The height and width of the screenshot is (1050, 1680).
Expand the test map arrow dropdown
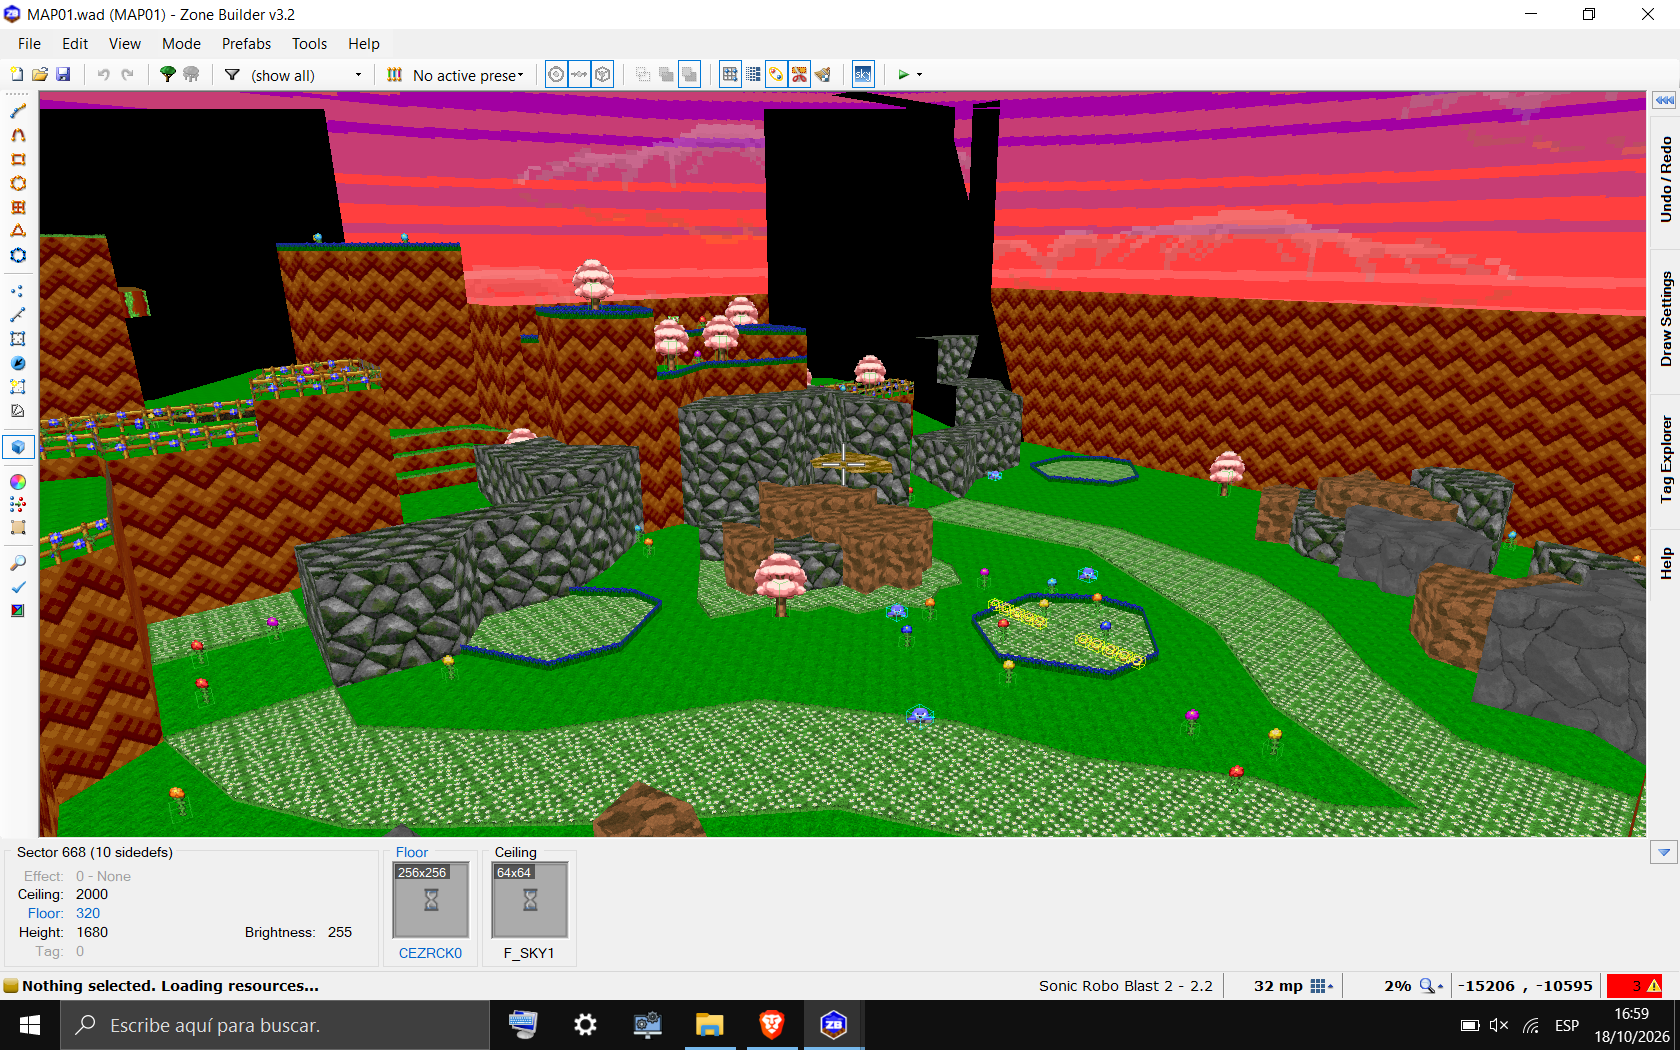tap(920, 75)
